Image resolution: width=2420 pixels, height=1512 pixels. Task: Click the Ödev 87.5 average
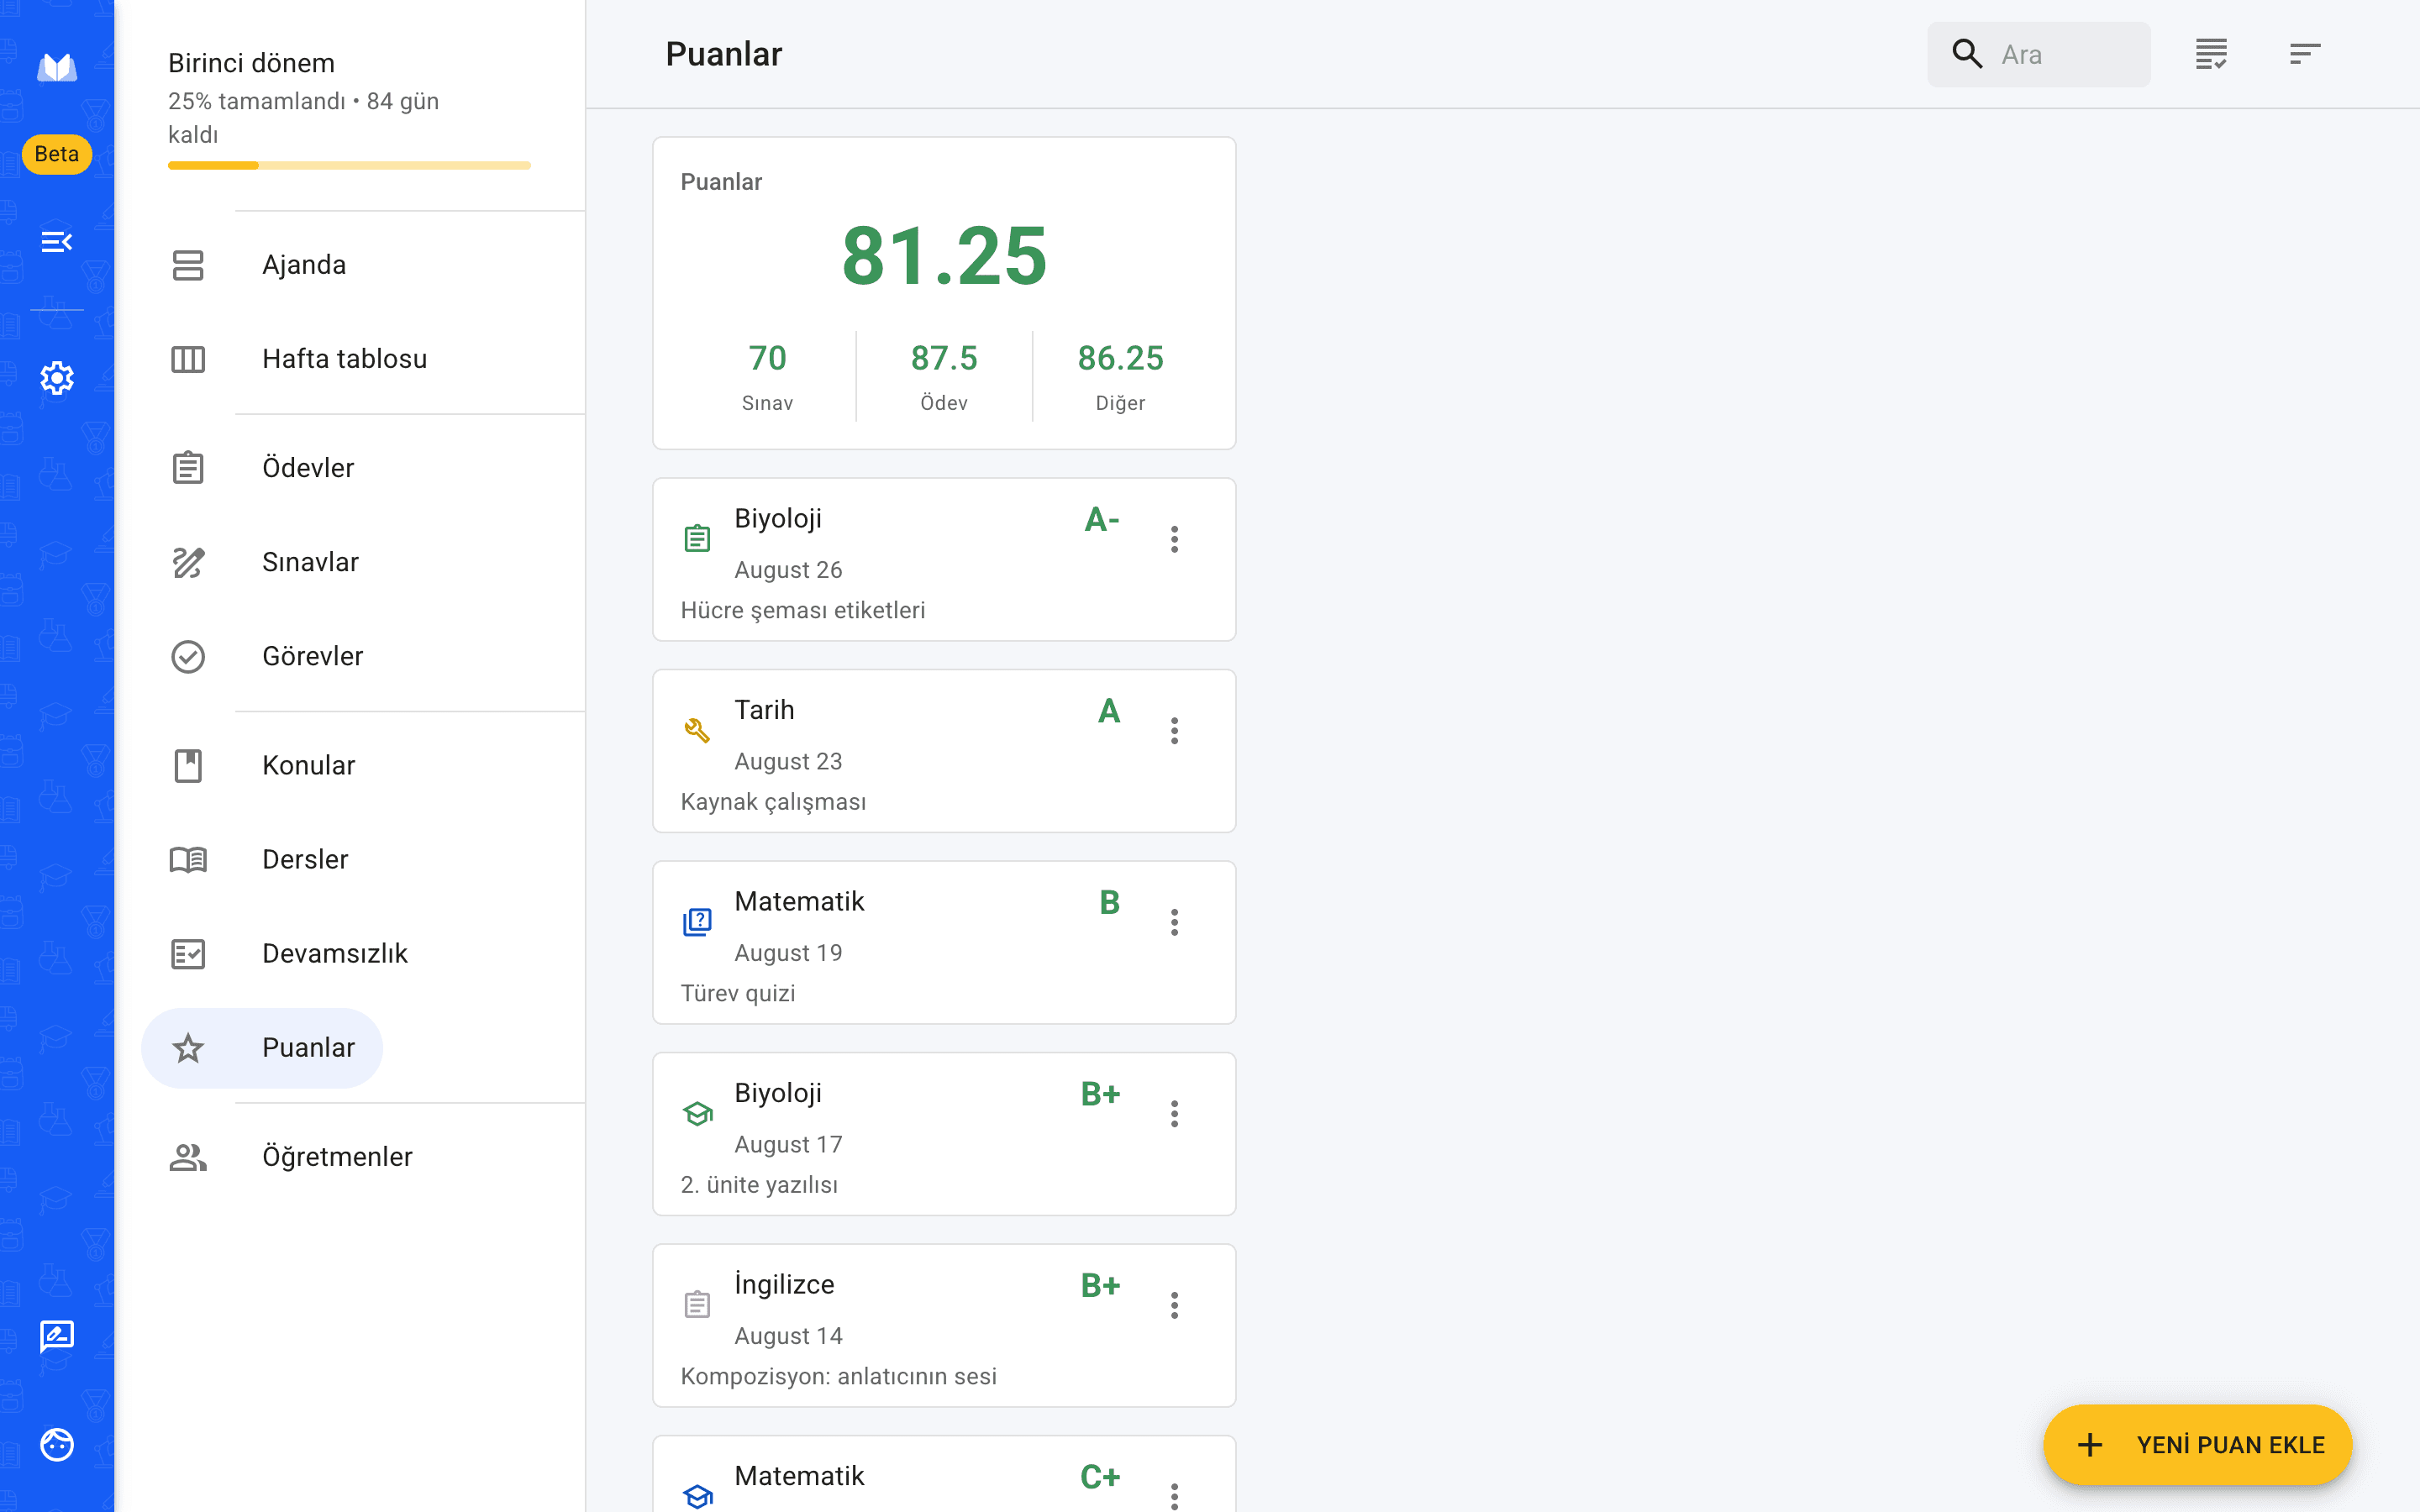click(x=944, y=377)
